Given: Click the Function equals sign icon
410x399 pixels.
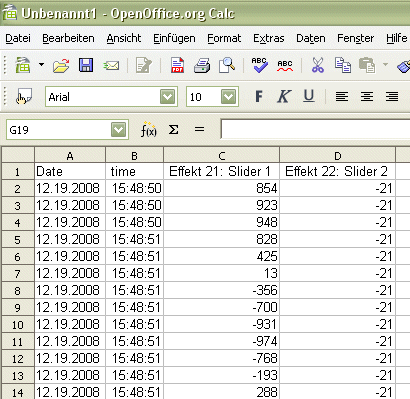Looking at the screenshot, I should tap(199, 129).
